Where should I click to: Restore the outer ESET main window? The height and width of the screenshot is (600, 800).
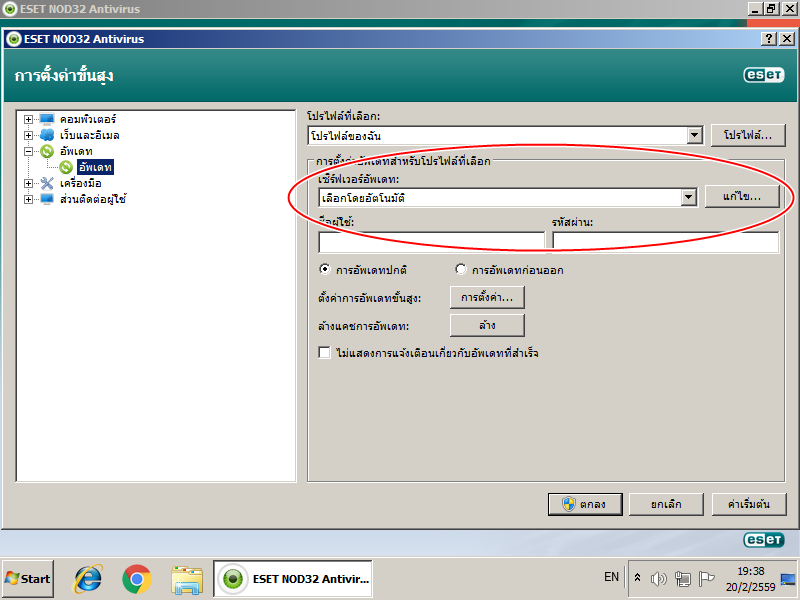coord(771,9)
